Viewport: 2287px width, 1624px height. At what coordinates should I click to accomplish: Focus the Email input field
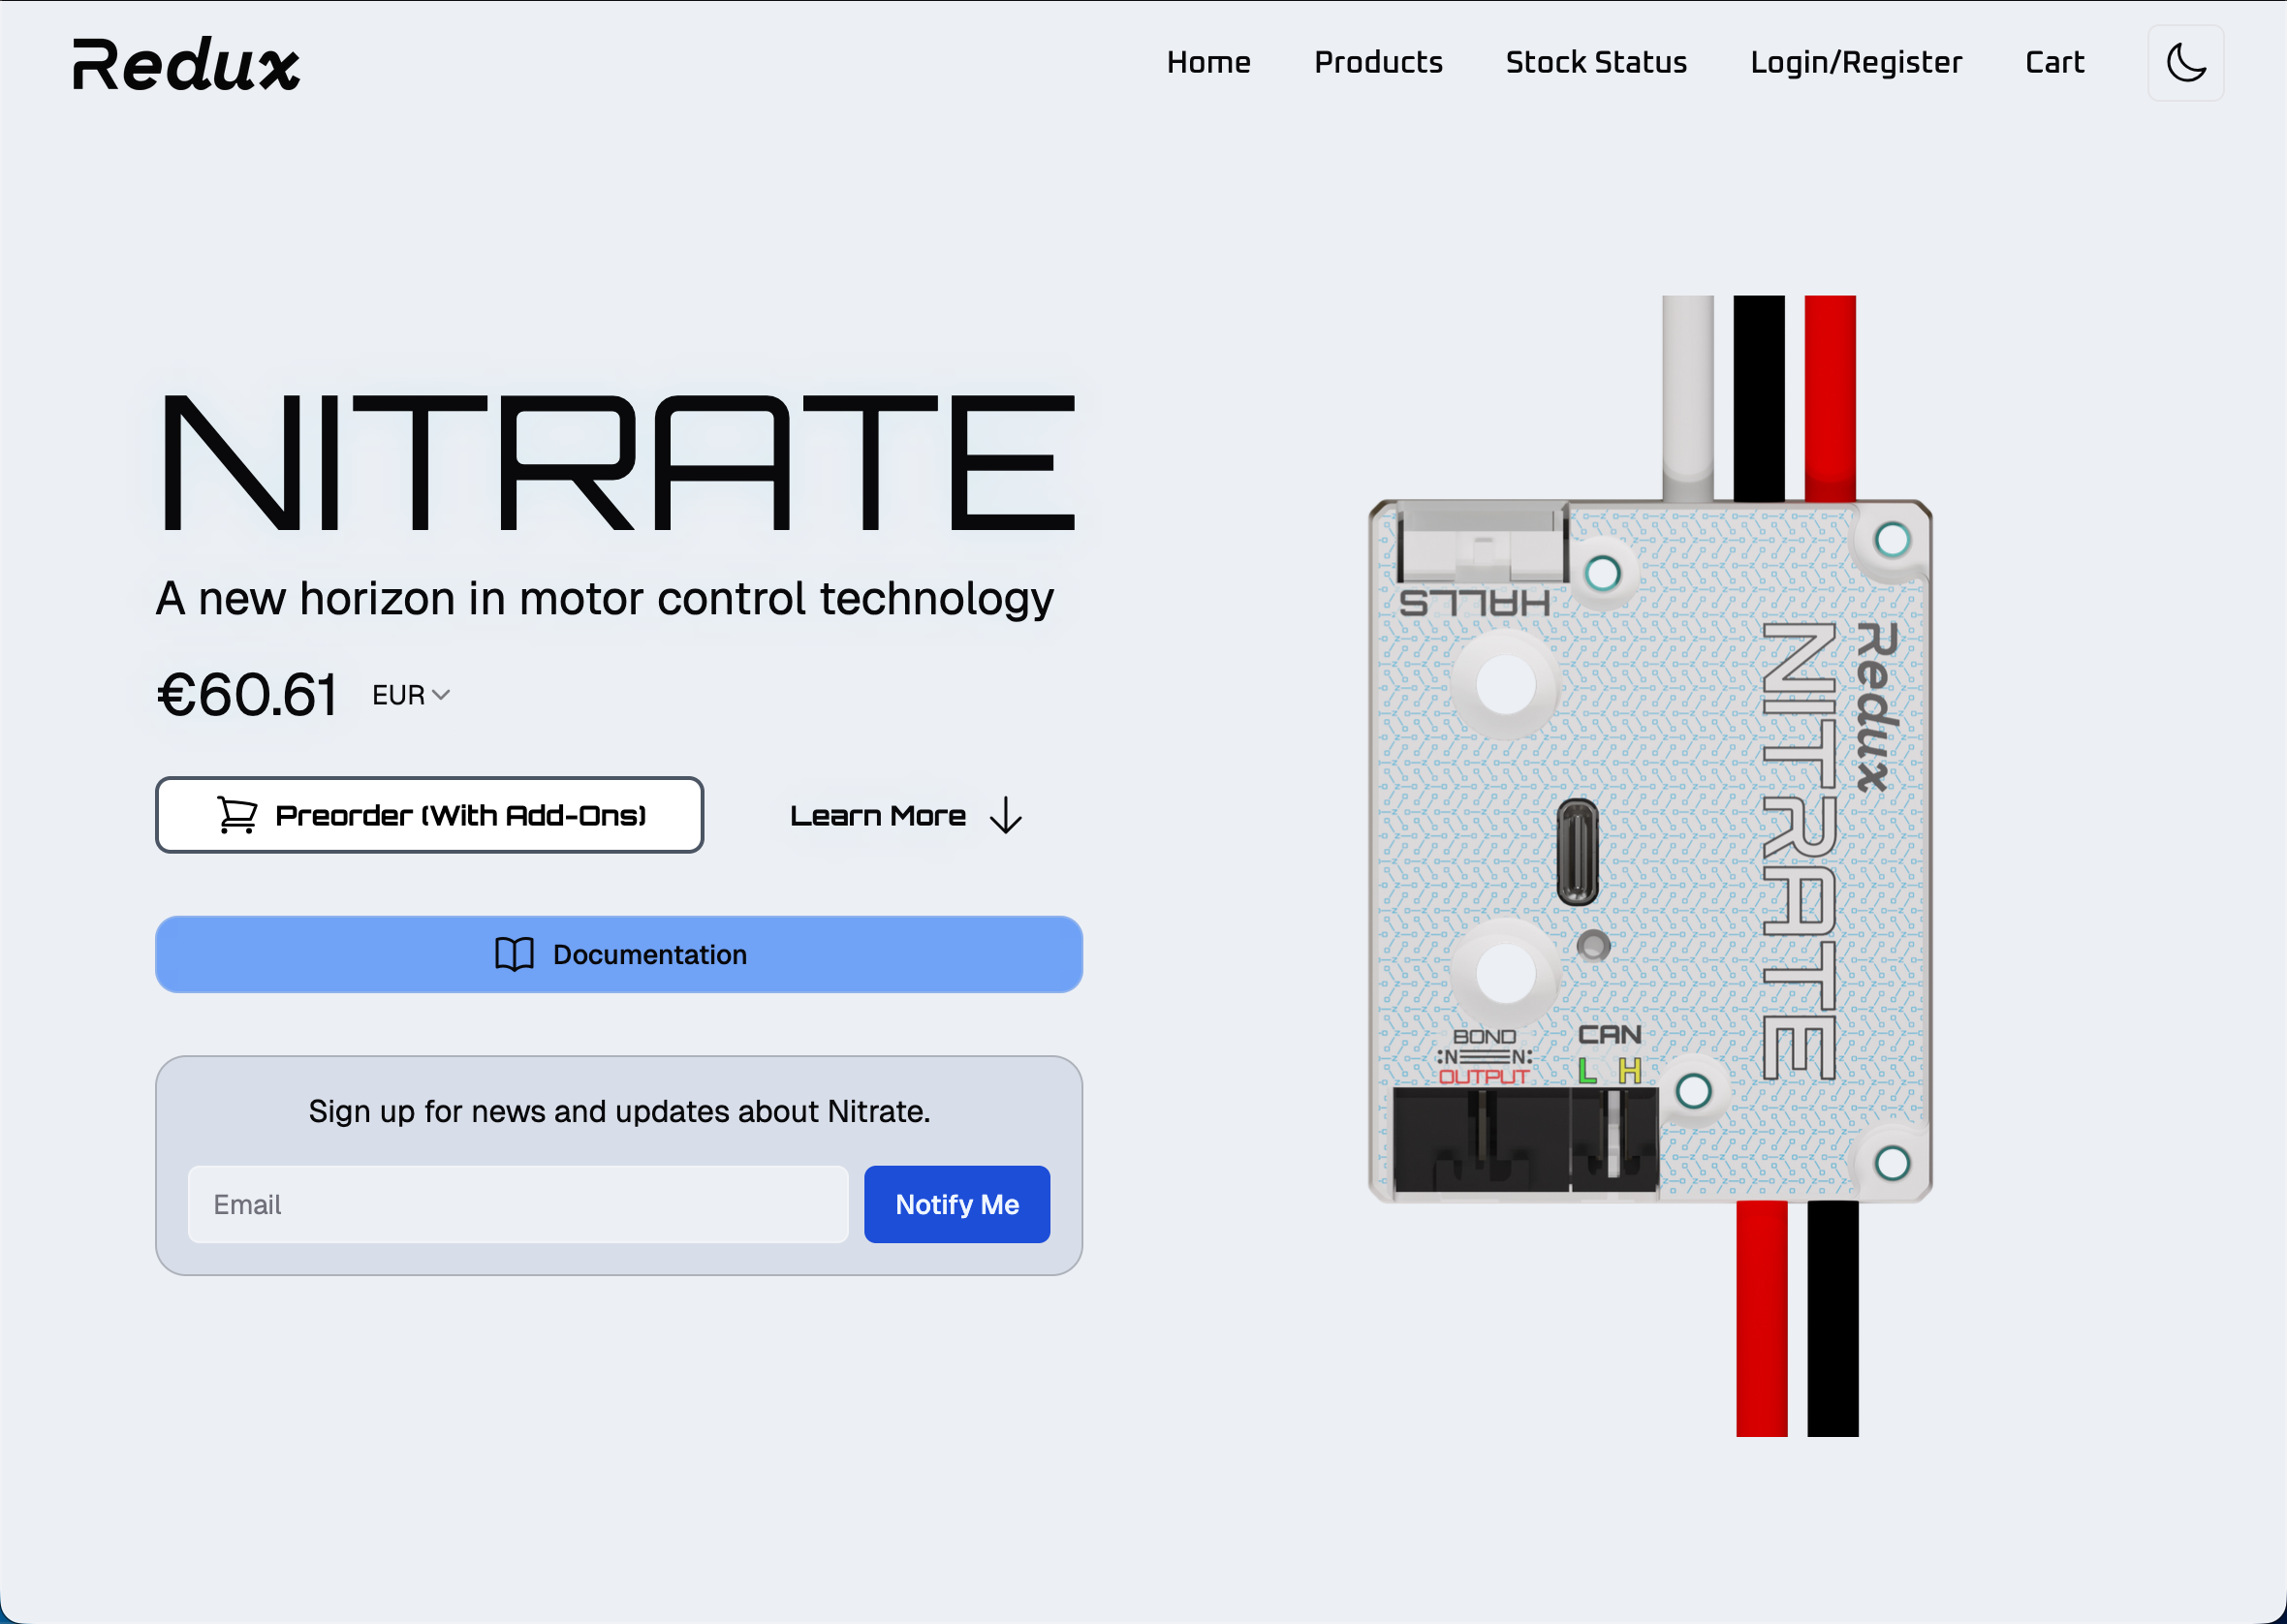click(518, 1204)
